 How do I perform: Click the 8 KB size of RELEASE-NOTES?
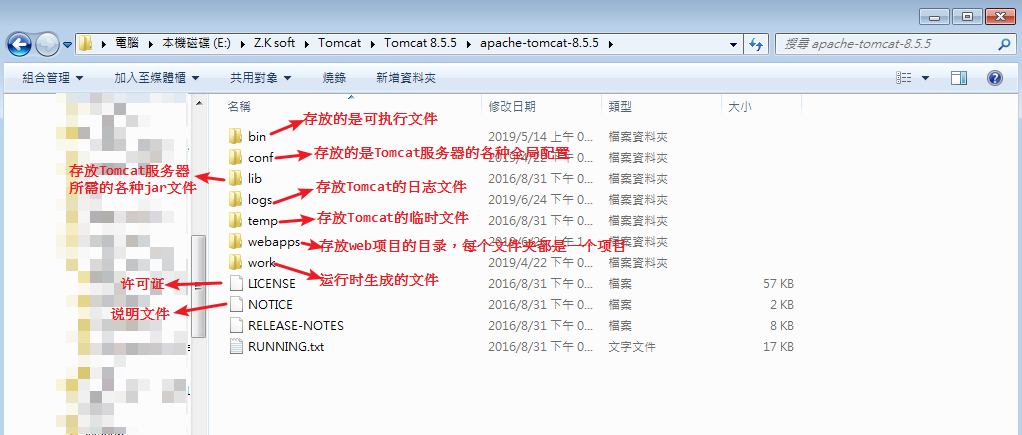pyautogui.click(x=781, y=325)
